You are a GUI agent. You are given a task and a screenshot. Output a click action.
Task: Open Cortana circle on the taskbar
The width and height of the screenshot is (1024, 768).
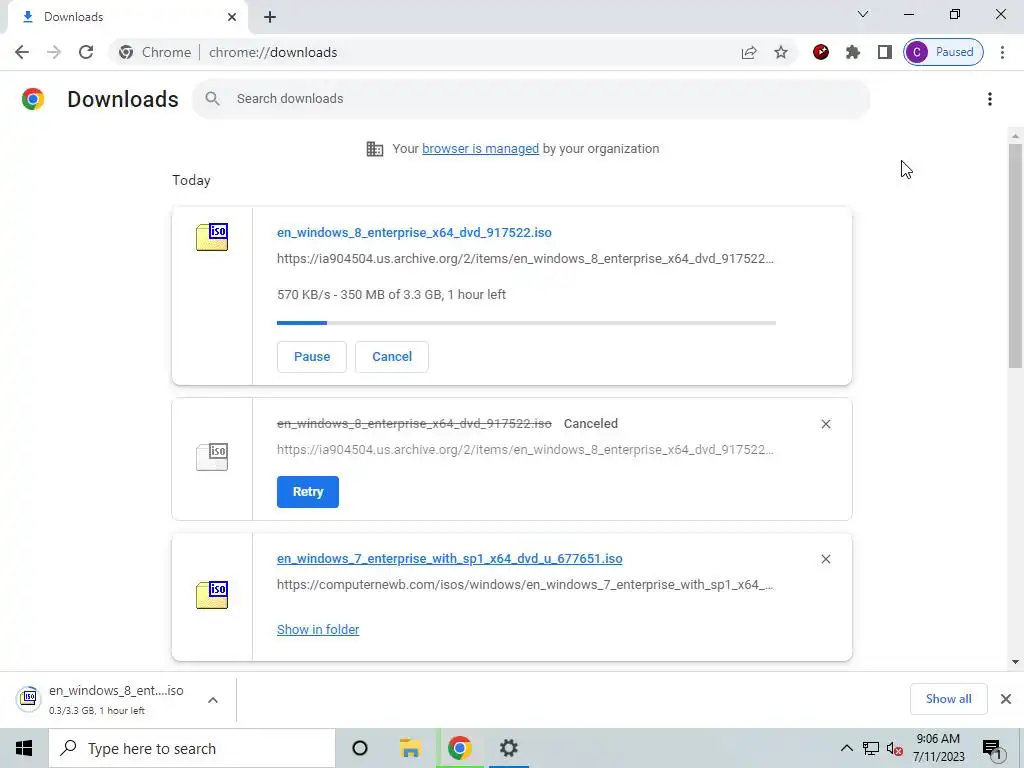pyautogui.click(x=360, y=748)
